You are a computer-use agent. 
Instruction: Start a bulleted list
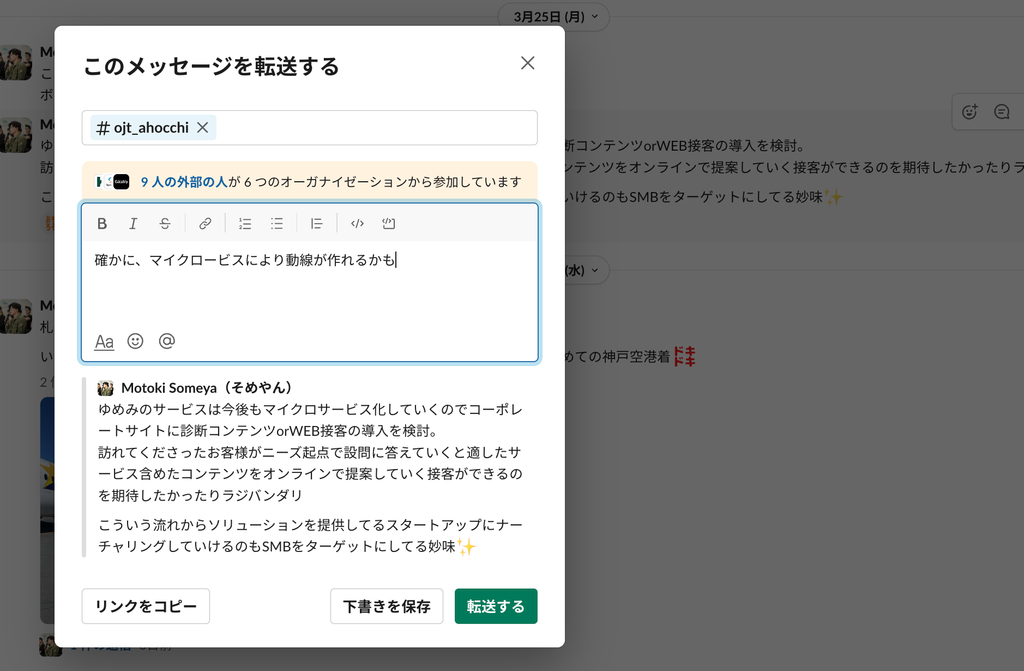(x=277, y=224)
